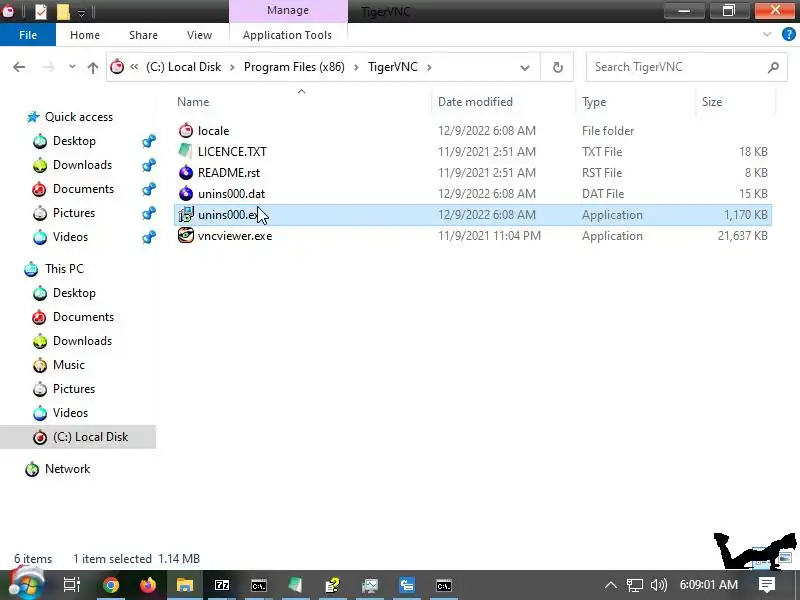Viewport: 800px width, 600px height.
Task: Sort by the Name column header
Action: pos(193,102)
